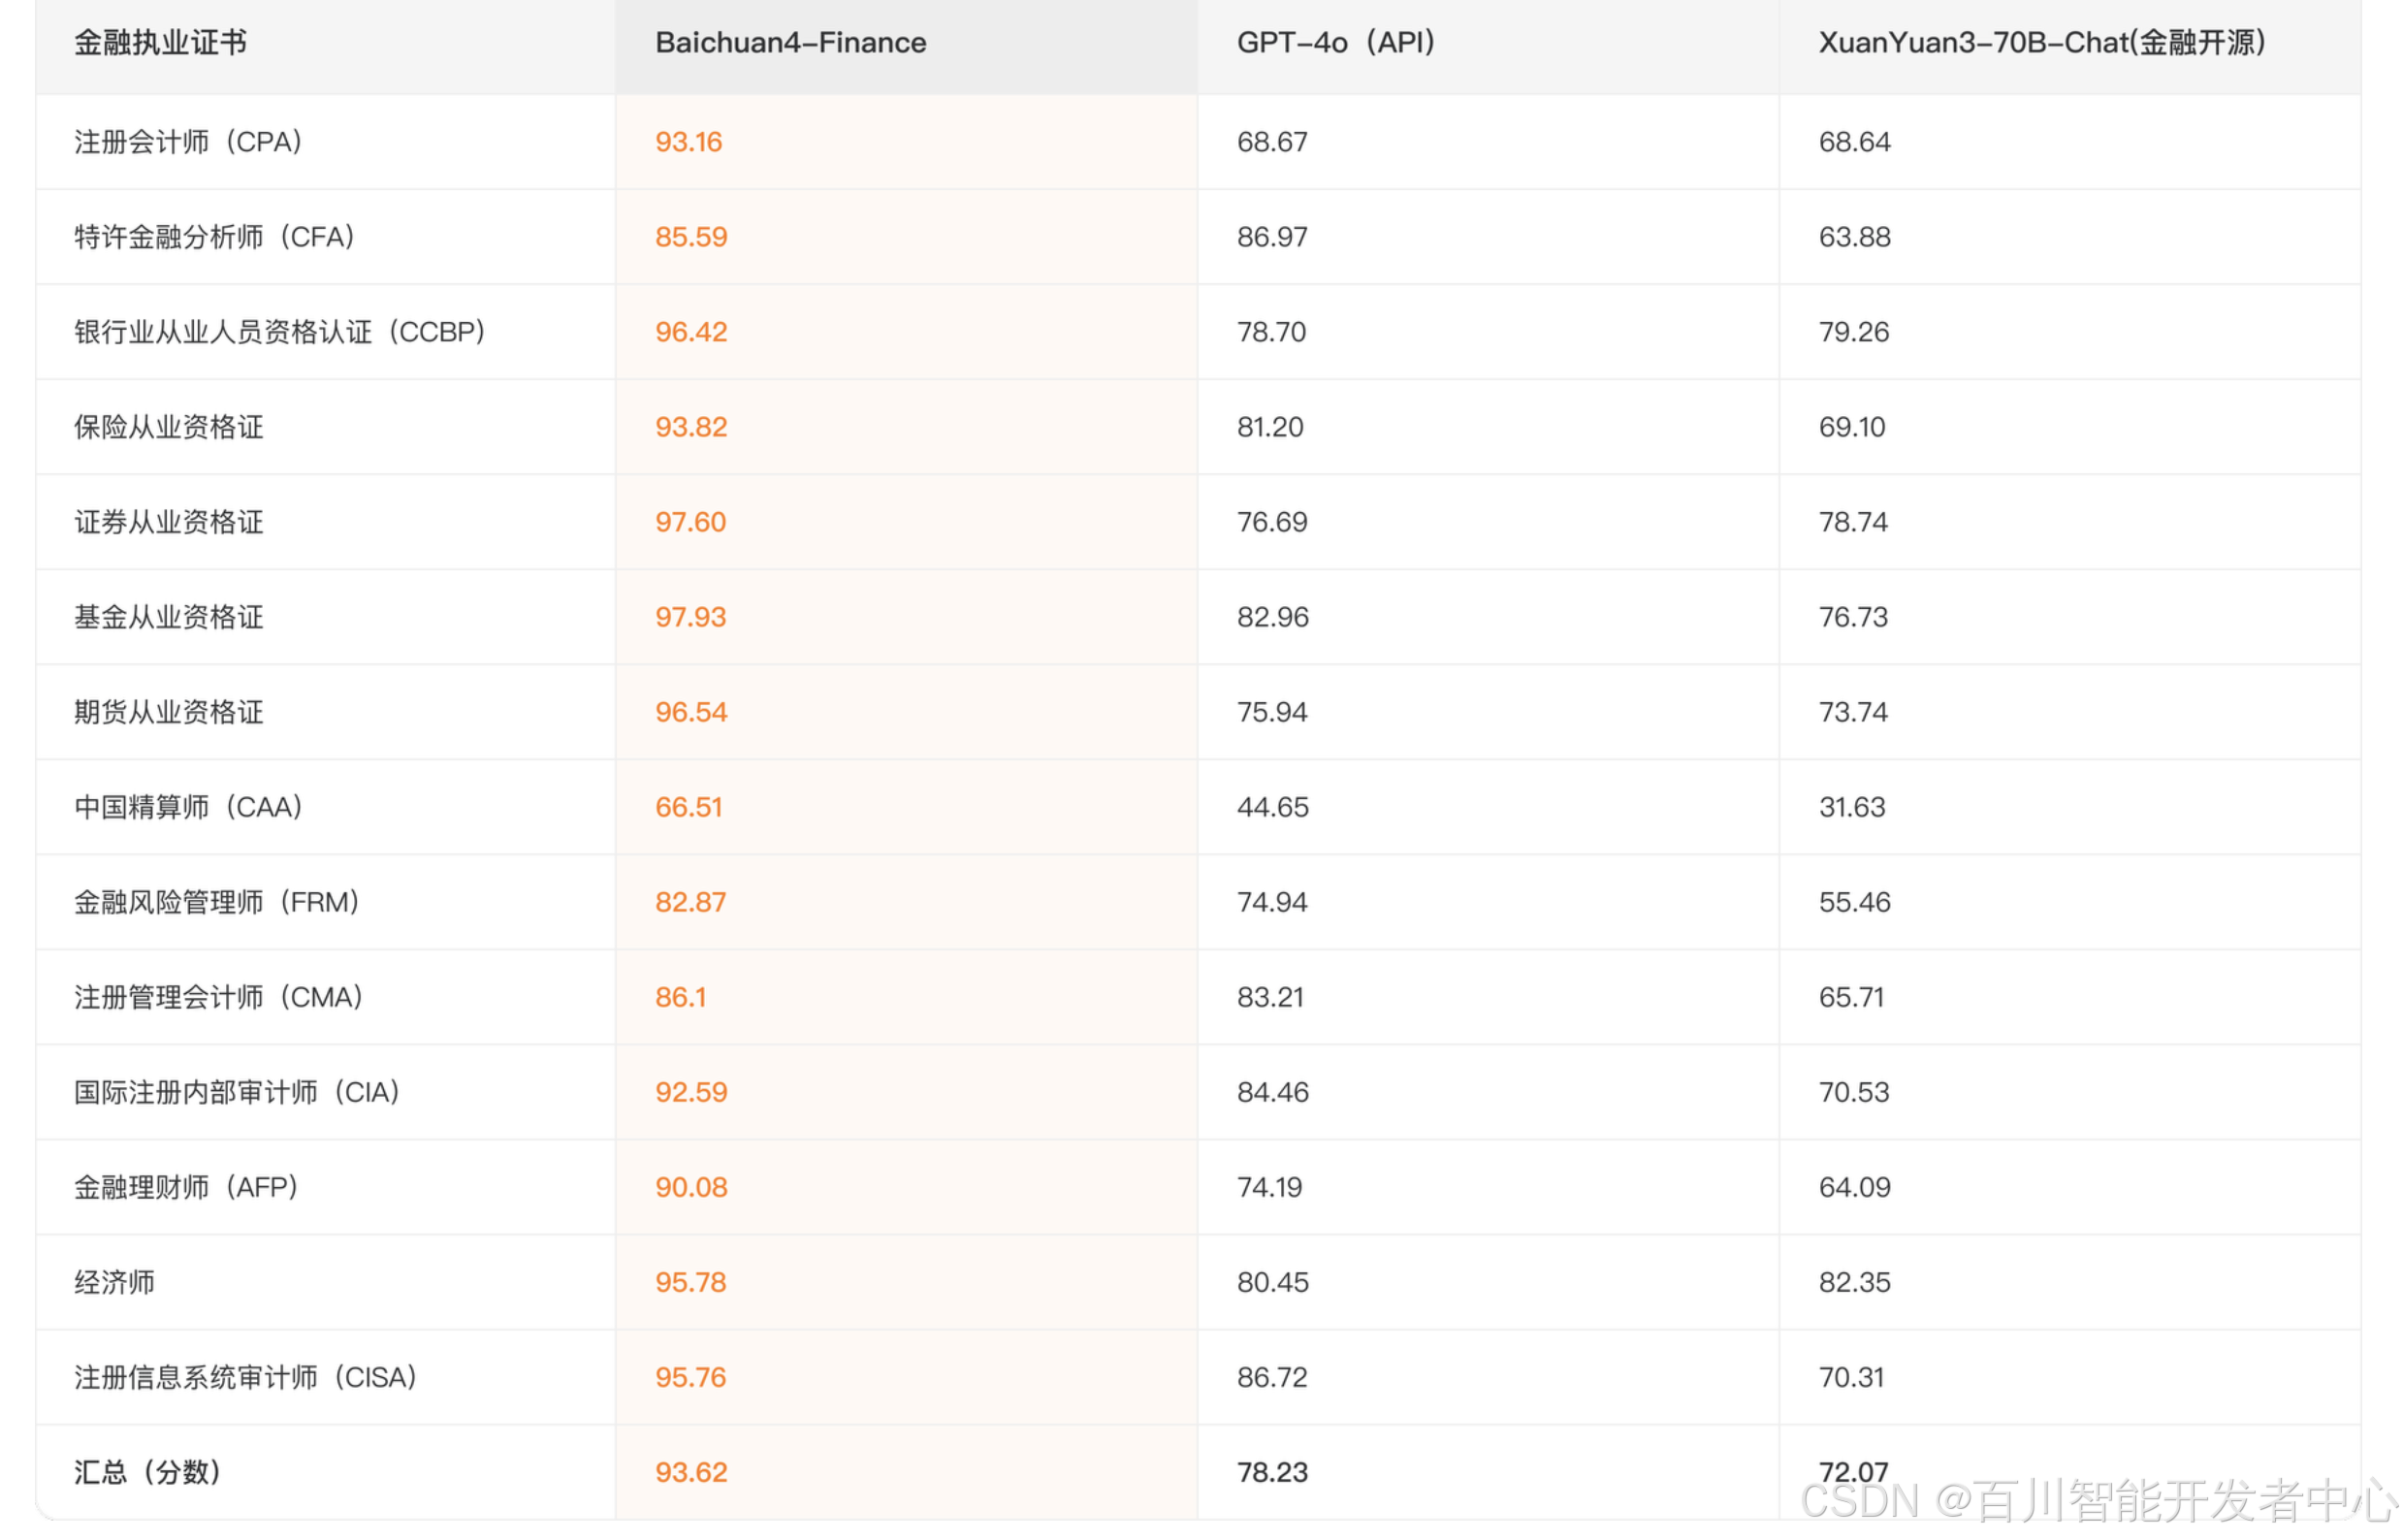This screenshot has height=1540, width=2403.
Task: Select the 特许金融分析师 (CFA) row label
Action: click(215, 237)
